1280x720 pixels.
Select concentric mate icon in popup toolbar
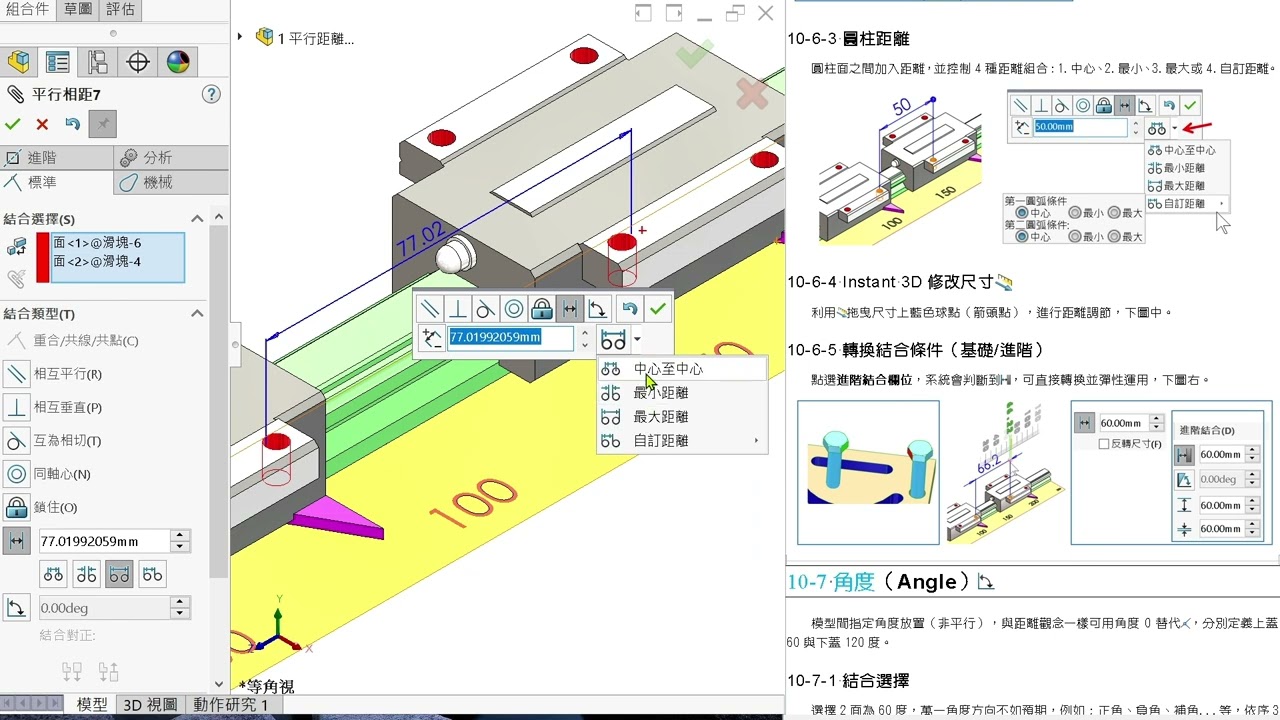[x=513, y=309]
